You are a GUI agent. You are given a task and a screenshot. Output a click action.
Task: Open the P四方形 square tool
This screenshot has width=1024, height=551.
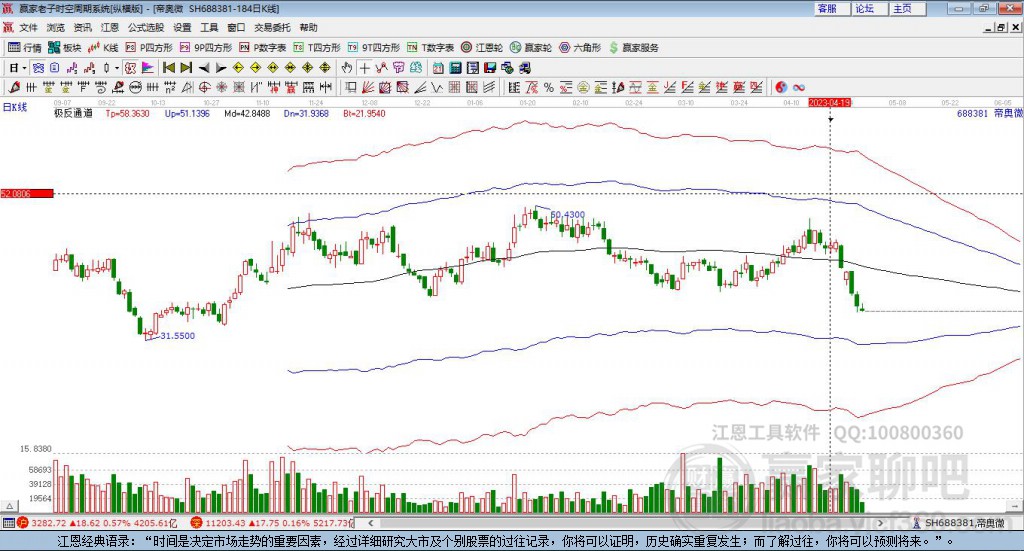[149, 48]
